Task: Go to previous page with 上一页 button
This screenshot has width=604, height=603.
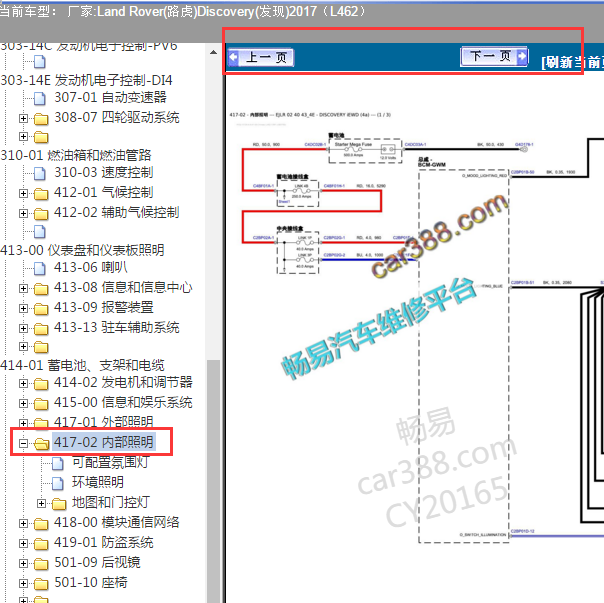Action: (x=261, y=57)
